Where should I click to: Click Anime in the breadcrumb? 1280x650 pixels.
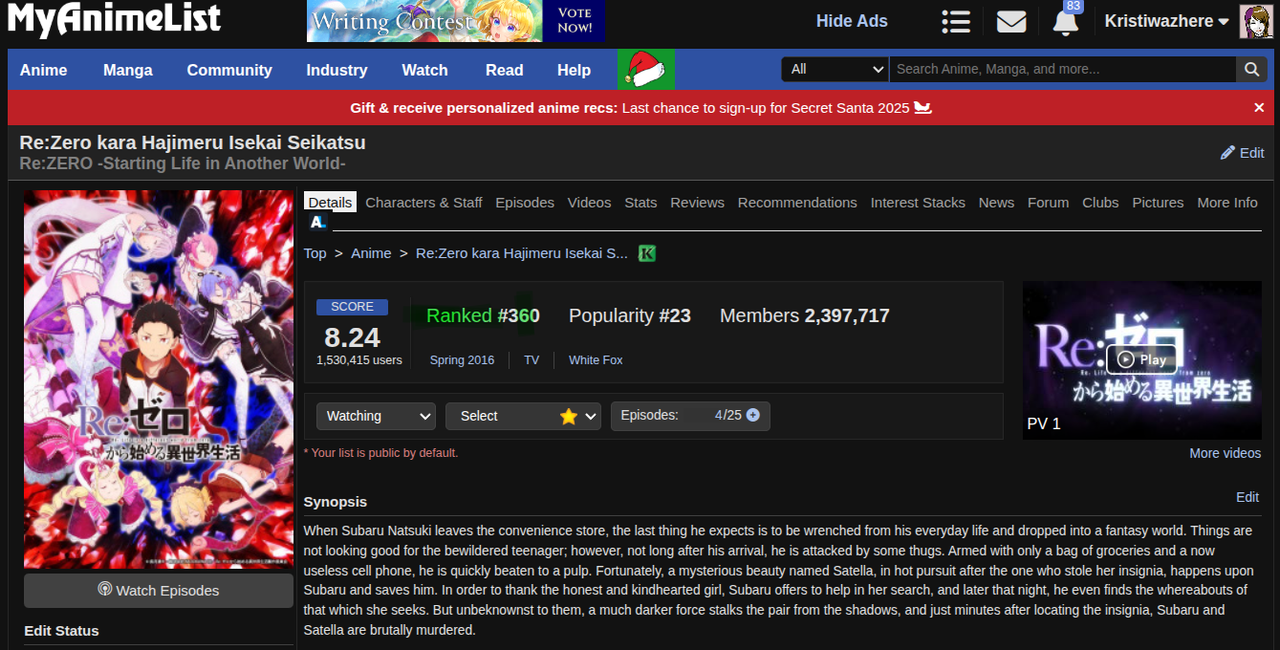click(x=371, y=253)
